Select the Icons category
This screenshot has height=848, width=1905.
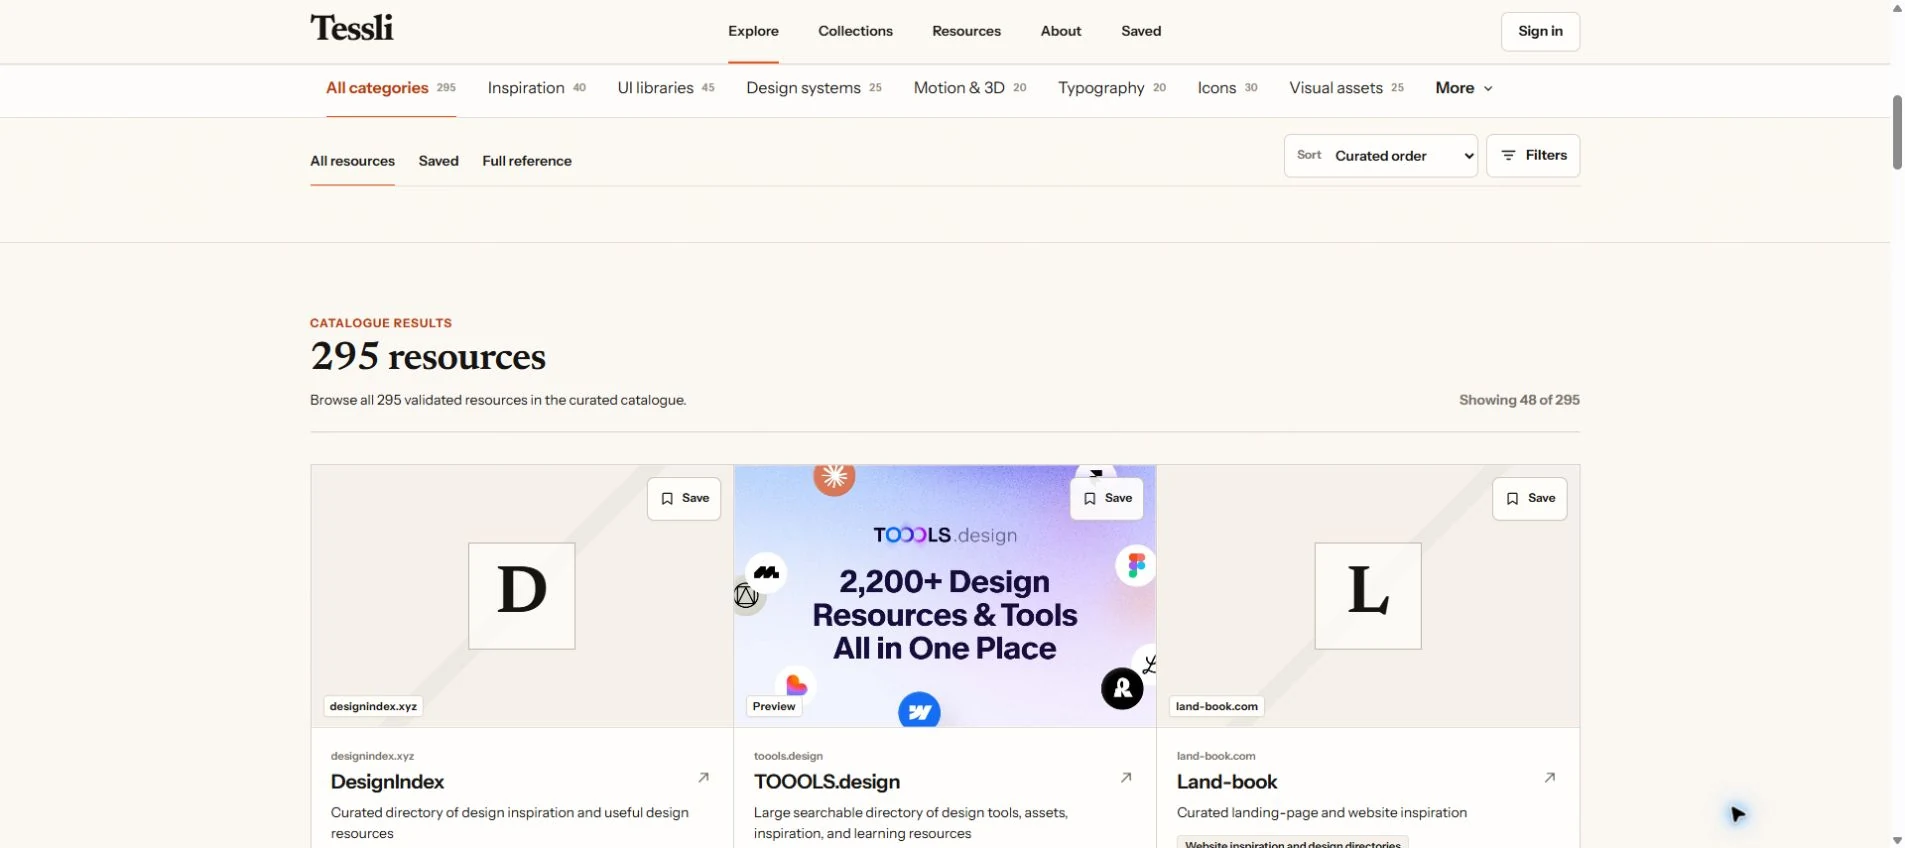(x=1227, y=88)
